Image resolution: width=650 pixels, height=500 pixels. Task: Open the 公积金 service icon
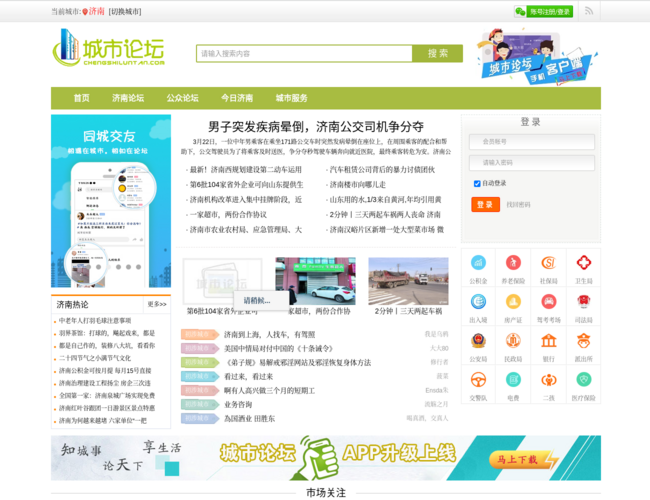pos(478,264)
